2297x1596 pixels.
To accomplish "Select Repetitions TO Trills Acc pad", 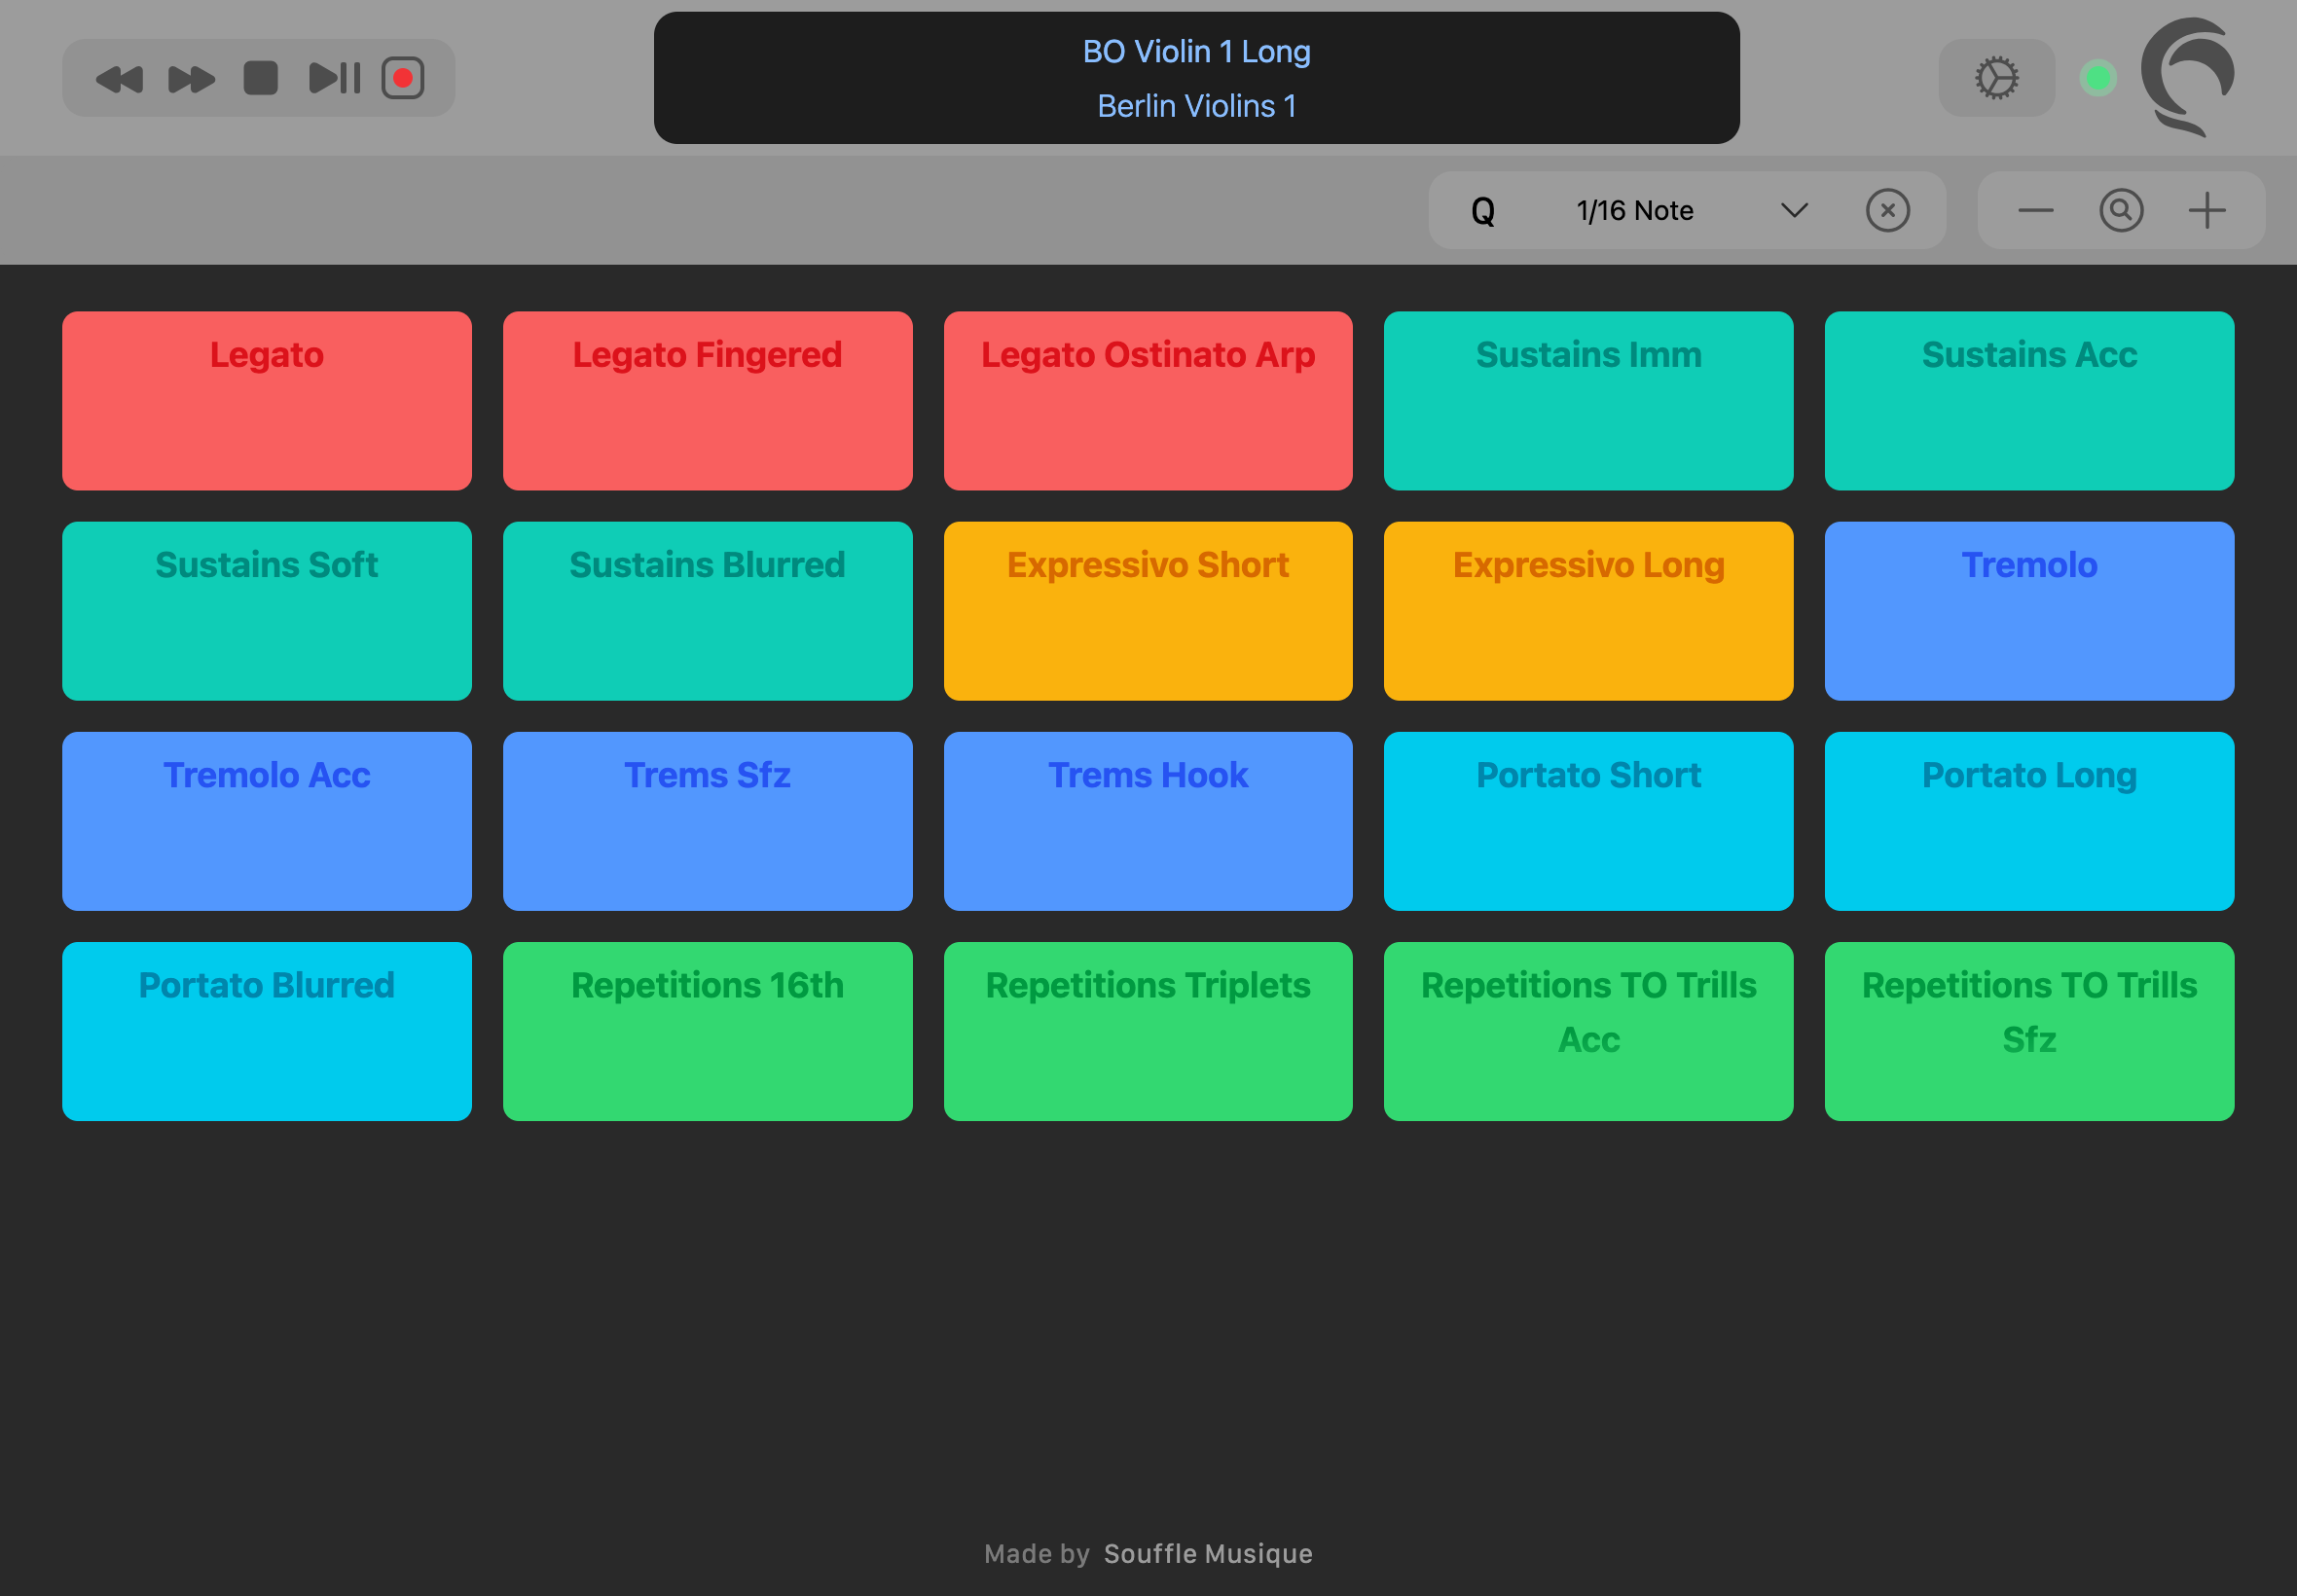I will click(x=1588, y=1031).
